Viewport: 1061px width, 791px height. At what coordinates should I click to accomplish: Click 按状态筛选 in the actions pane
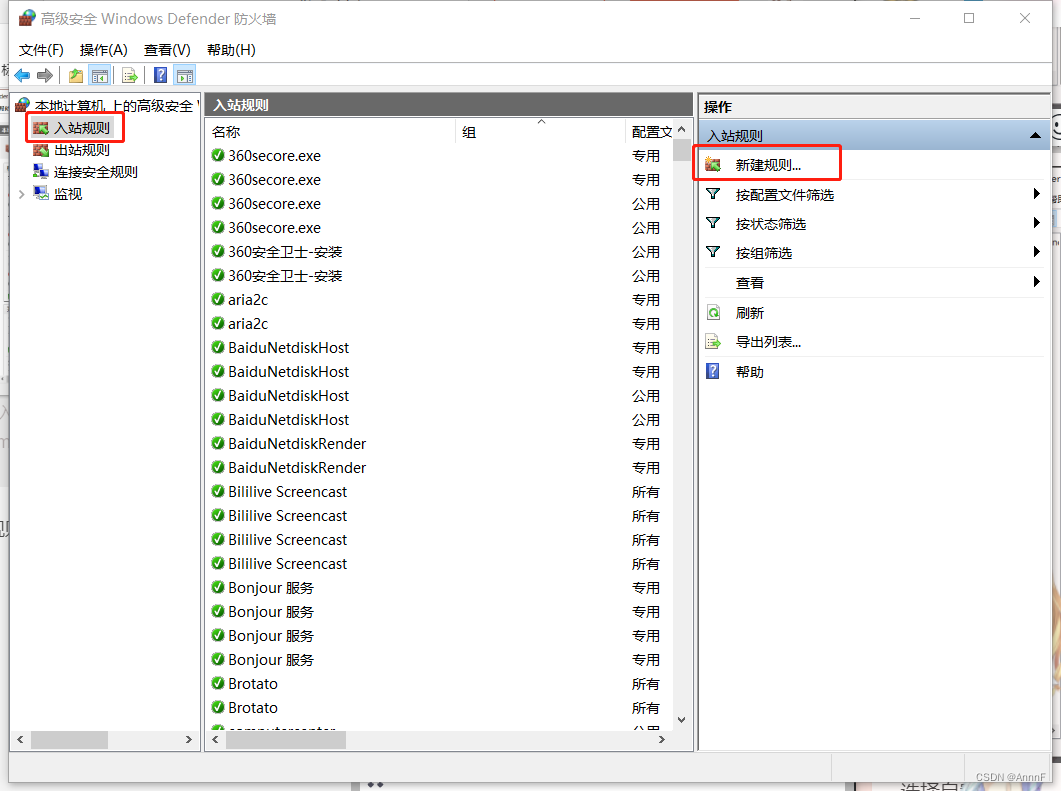(x=771, y=224)
